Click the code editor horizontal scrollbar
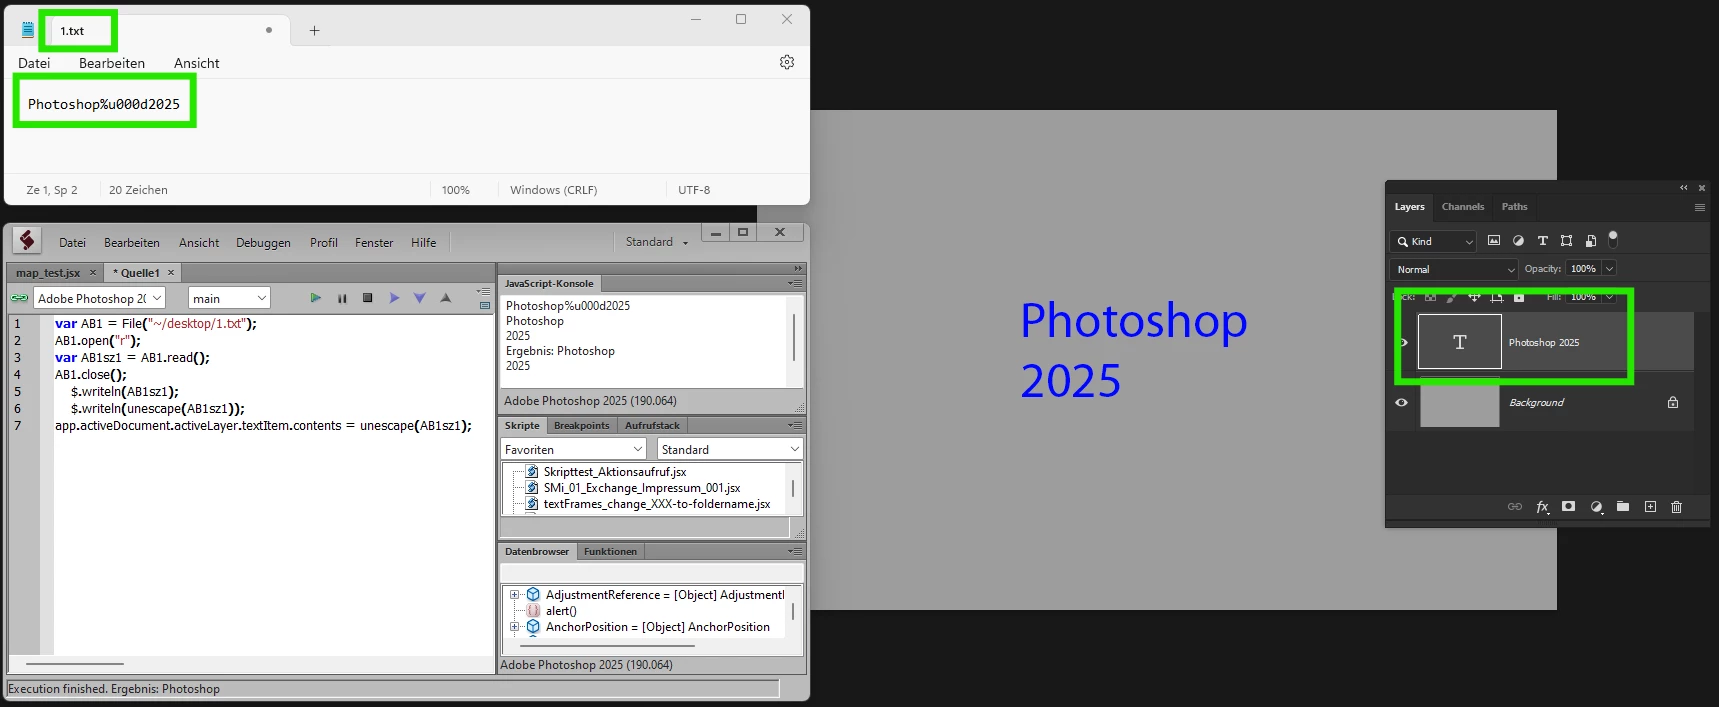The width and height of the screenshot is (1719, 707). pyautogui.click(x=75, y=663)
